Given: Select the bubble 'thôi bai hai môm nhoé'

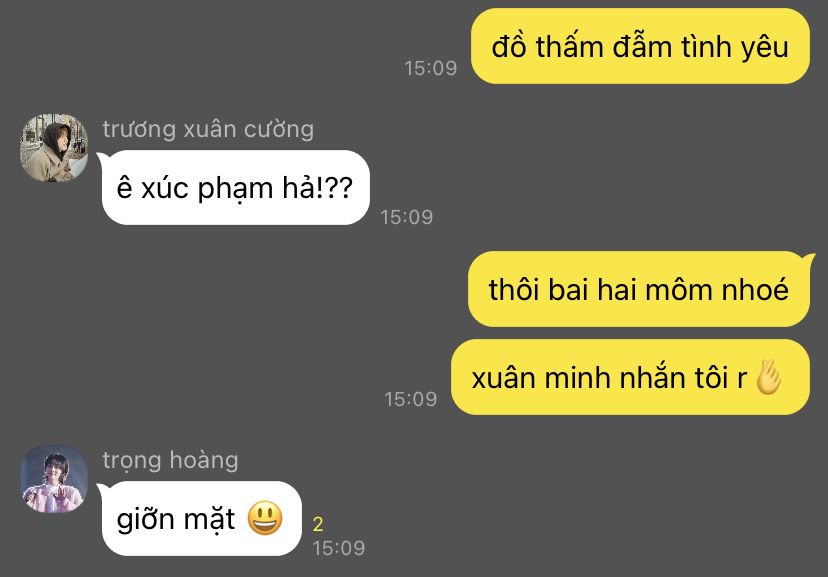Looking at the screenshot, I should [x=639, y=289].
